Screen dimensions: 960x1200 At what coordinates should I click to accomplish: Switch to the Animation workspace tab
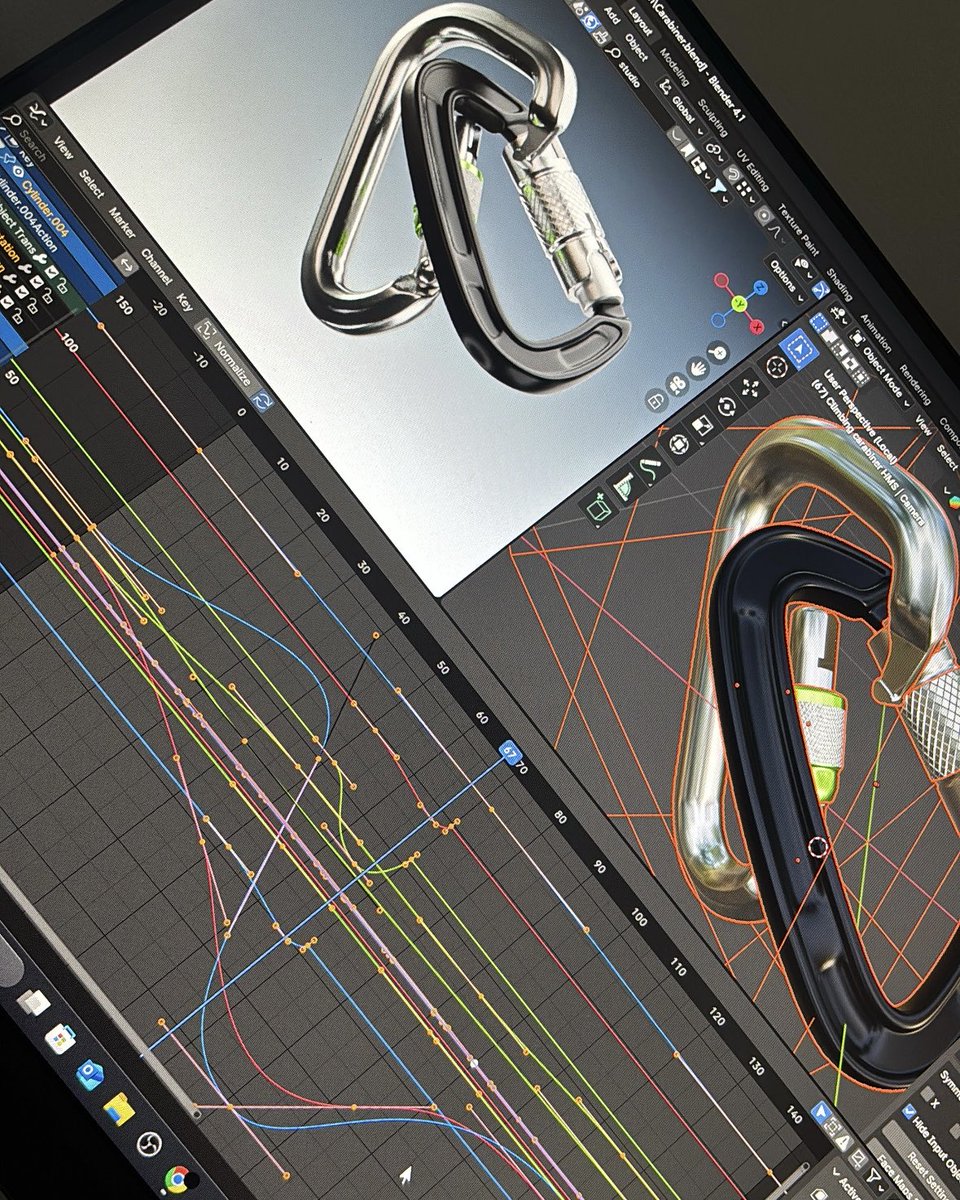(876, 333)
